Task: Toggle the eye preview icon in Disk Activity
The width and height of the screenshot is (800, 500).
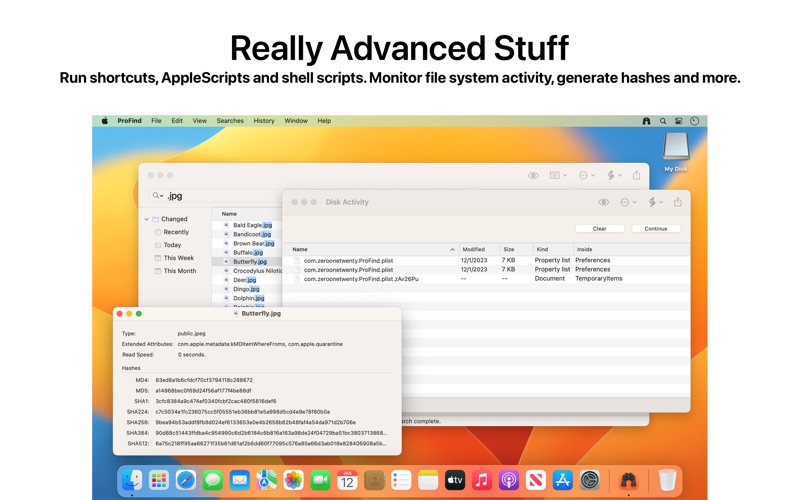Action: point(604,202)
